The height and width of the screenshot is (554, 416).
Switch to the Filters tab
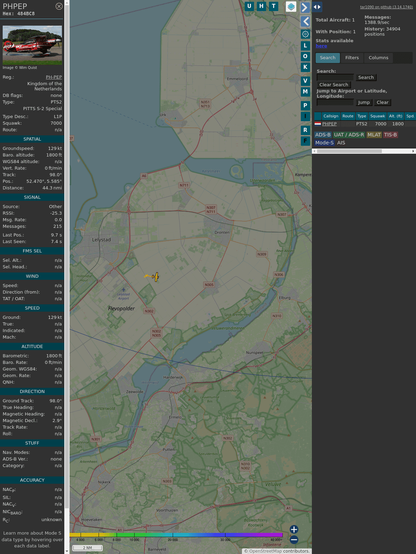click(352, 58)
